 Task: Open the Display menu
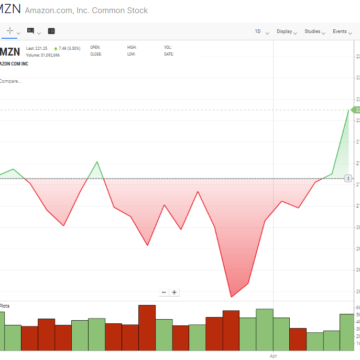pos(286,32)
